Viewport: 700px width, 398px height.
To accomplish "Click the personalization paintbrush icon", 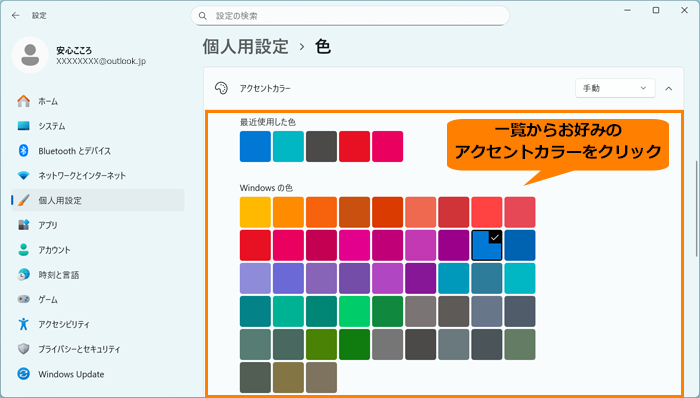I will tap(24, 200).
